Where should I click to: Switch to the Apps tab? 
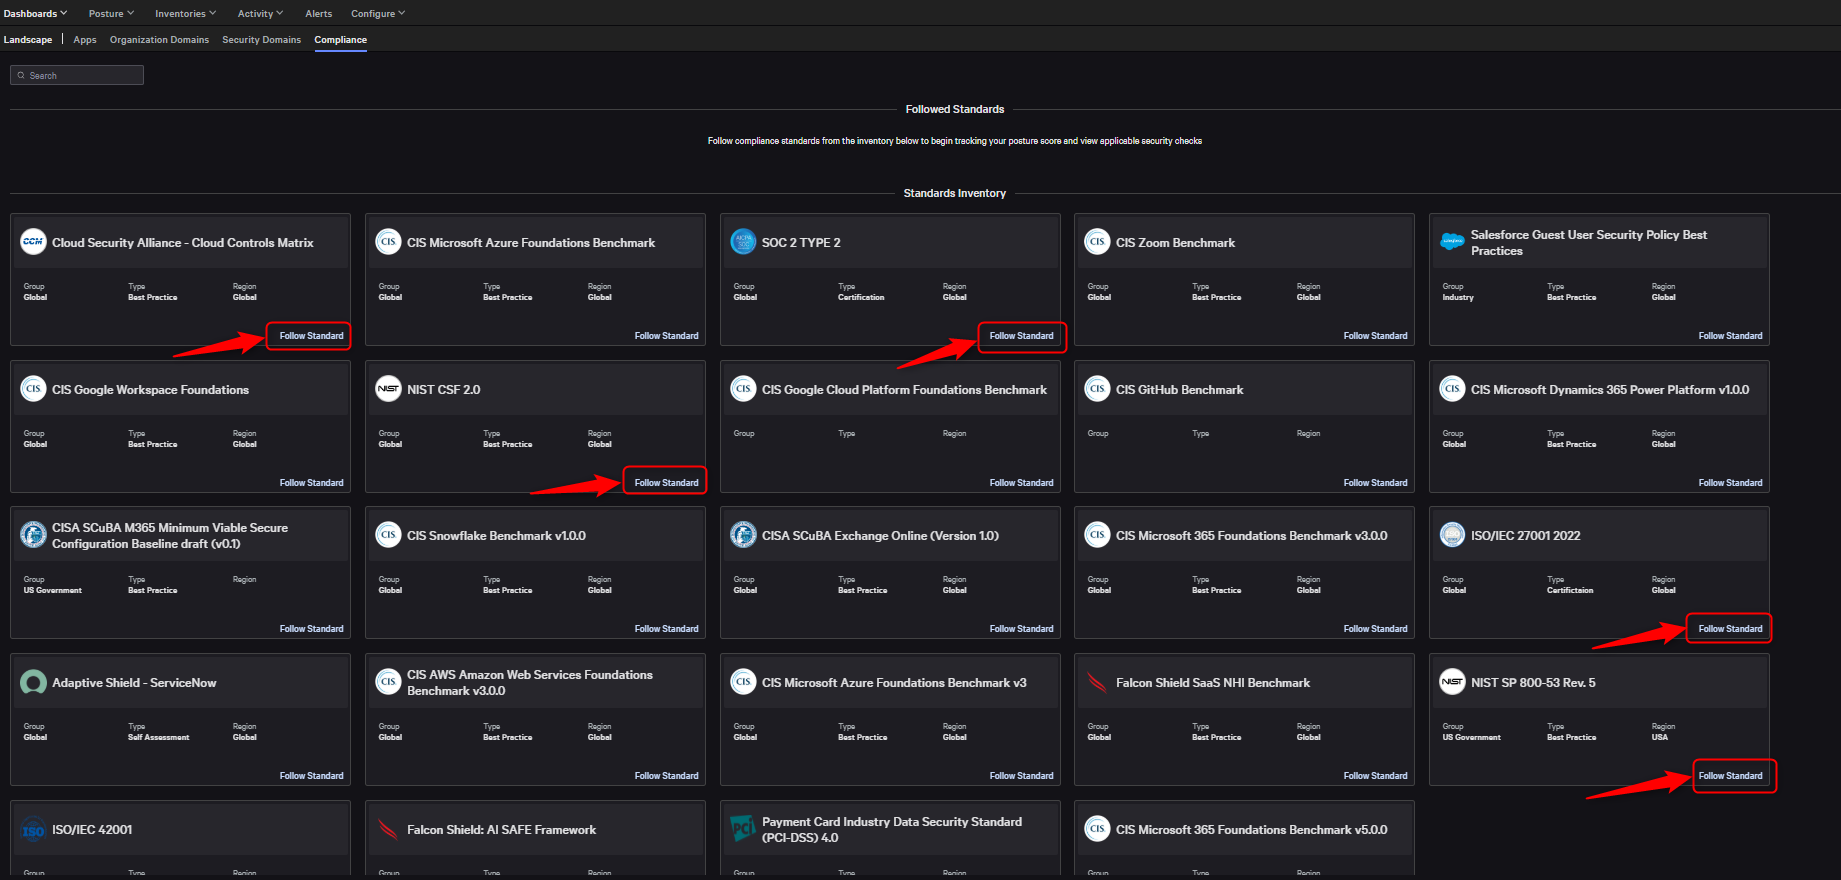[85, 40]
